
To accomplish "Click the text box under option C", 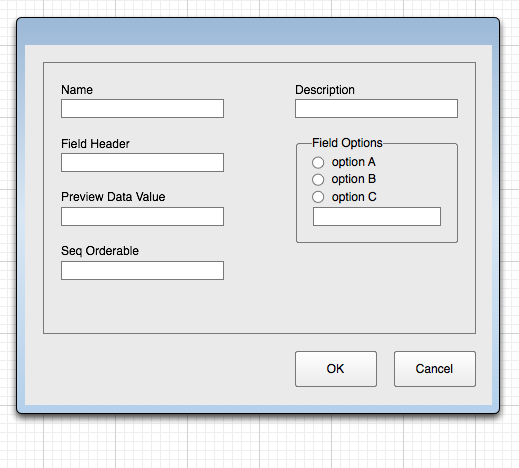I will click(377, 216).
